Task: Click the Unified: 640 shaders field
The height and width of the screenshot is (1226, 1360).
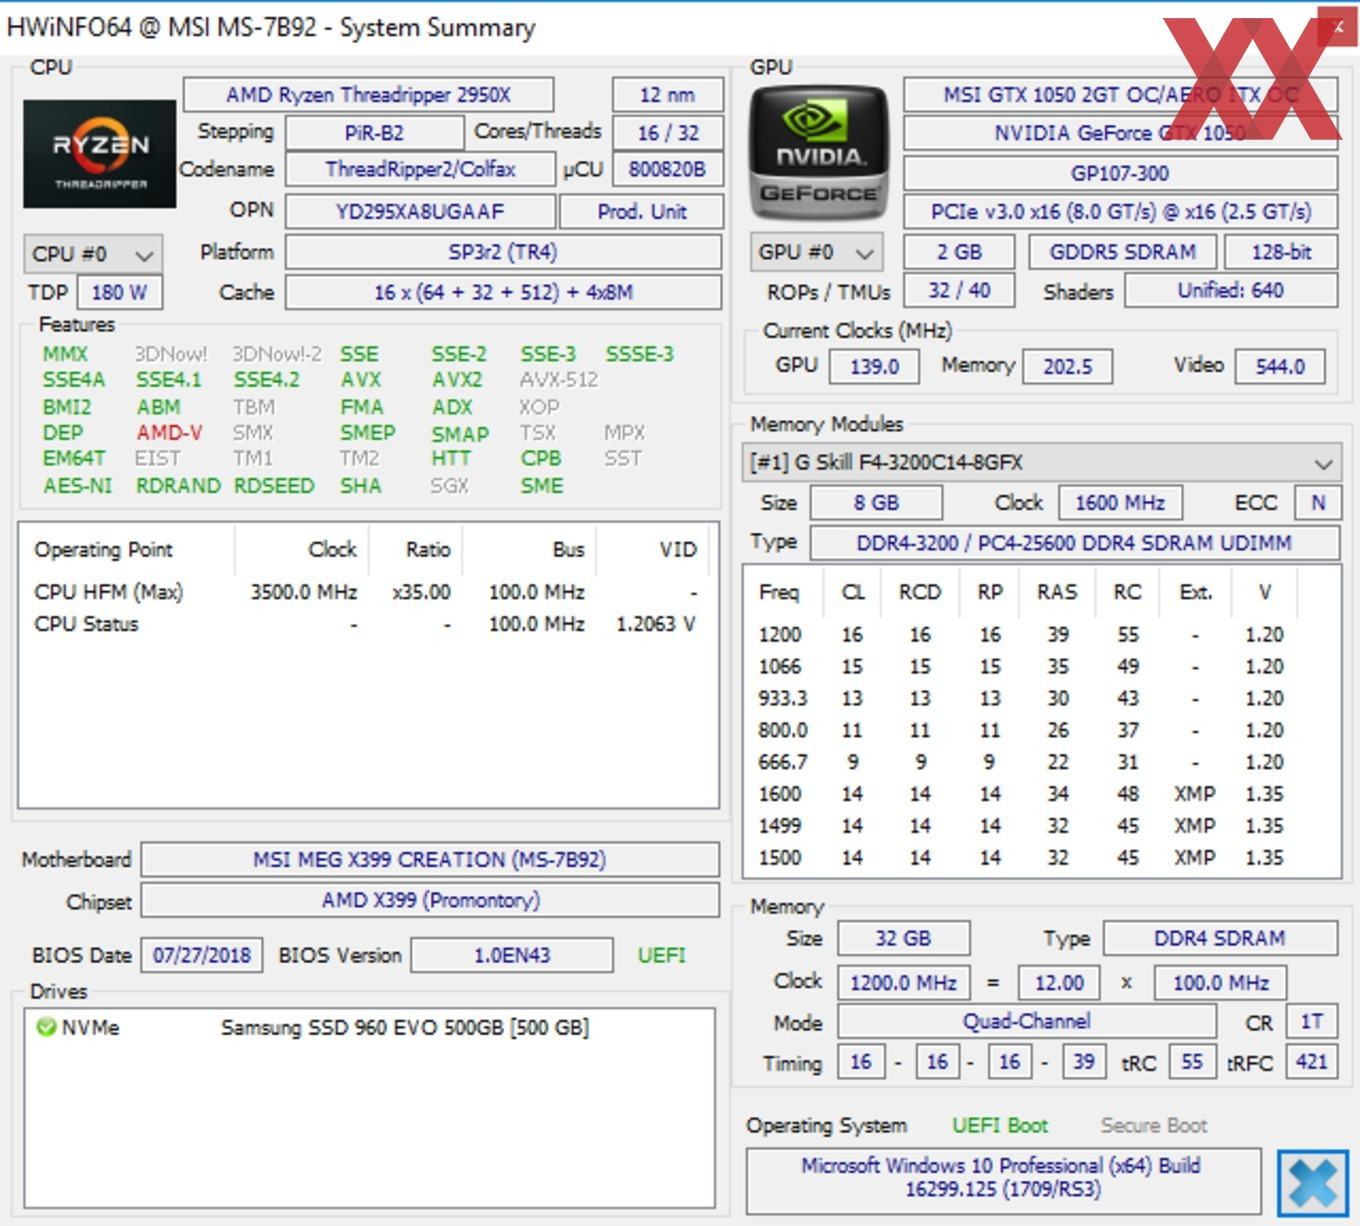Action: pos(1231,291)
